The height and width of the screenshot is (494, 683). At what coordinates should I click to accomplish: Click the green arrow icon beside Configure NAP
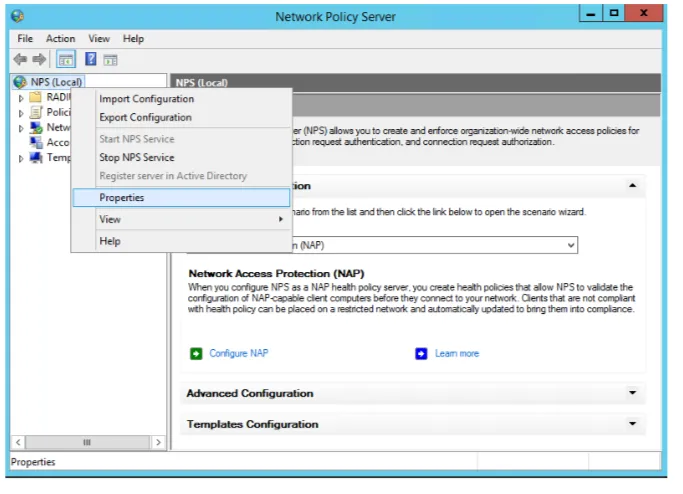196,353
